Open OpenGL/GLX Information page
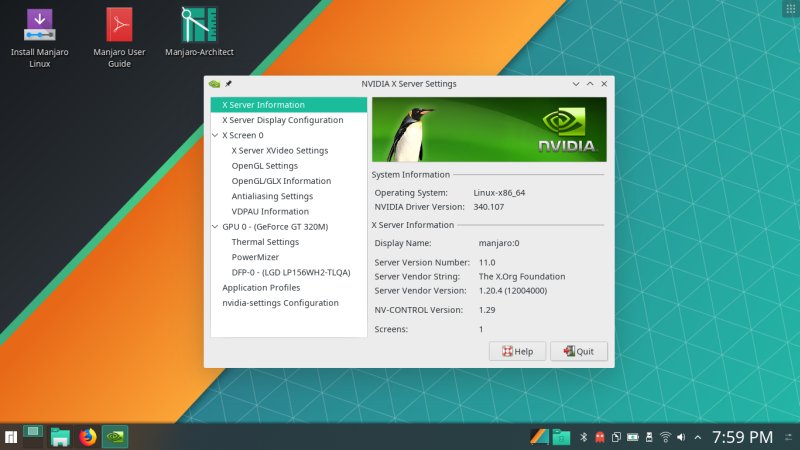 pyautogui.click(x=281, y=181)
